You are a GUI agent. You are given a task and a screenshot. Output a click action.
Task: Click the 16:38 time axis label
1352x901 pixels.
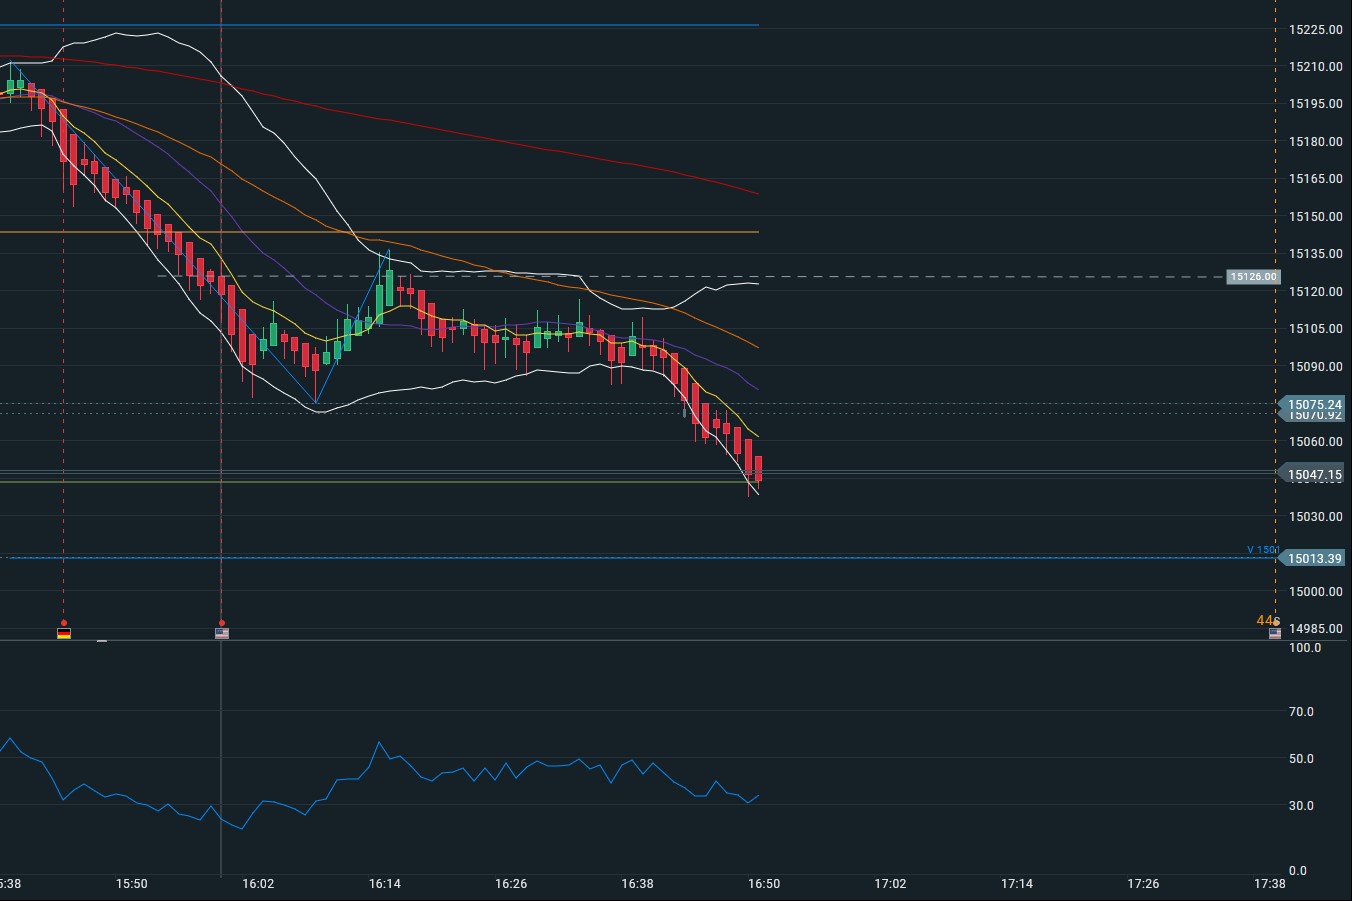(x=638, y=884)
